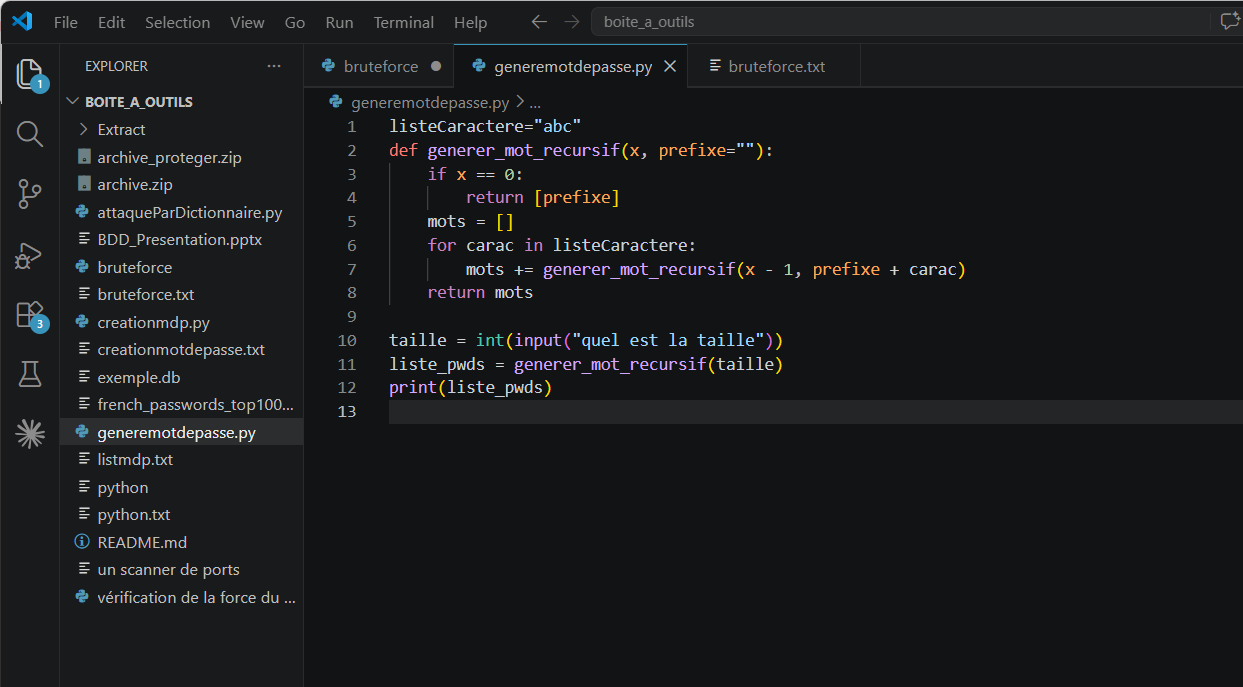Select the generemotdepasse.py editor tab

(x=573, y=66)
